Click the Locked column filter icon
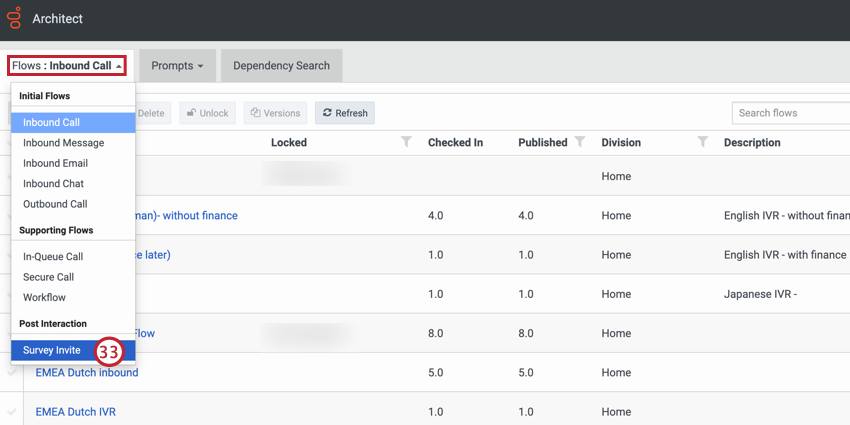The width and height of the screenshot is (850, 425). pyautogui.click(x=406, y=142)
